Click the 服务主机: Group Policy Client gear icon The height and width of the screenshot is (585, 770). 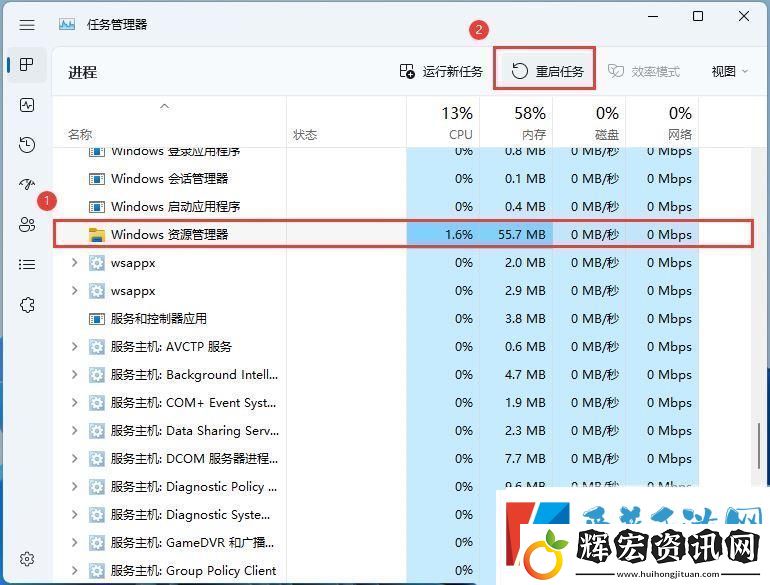tap(97, 571)
